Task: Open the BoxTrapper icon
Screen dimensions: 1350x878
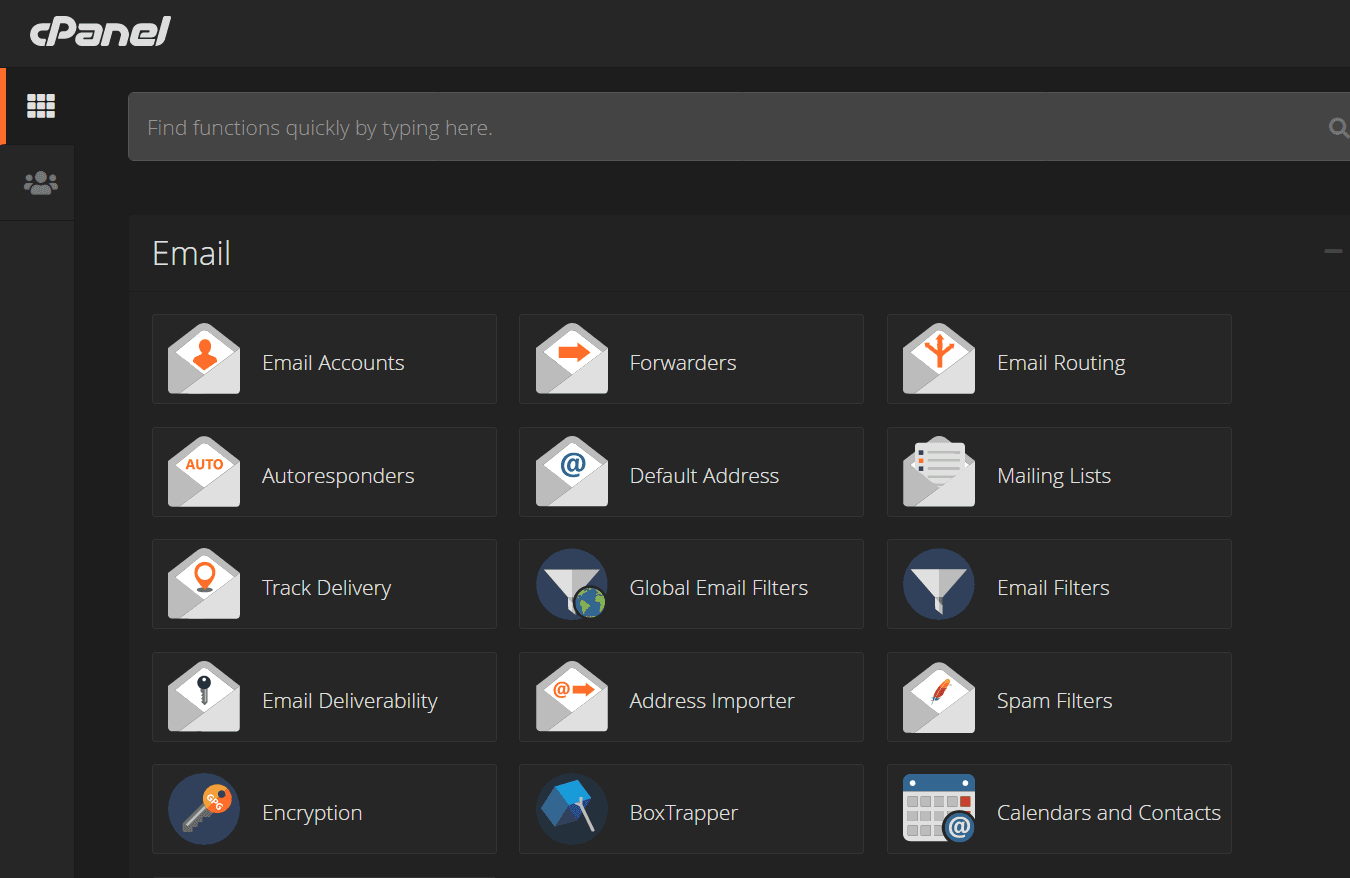Action: coord(572,809)
